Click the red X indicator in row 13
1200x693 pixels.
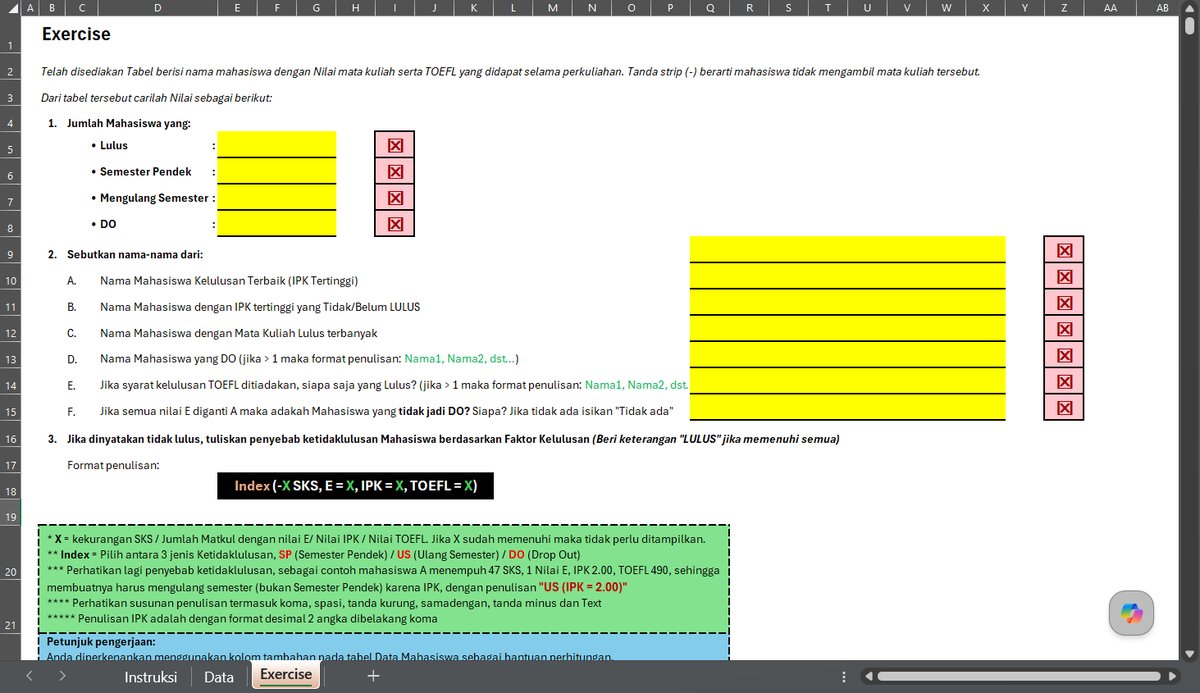pyautogui.click(x=1064, y=355)
